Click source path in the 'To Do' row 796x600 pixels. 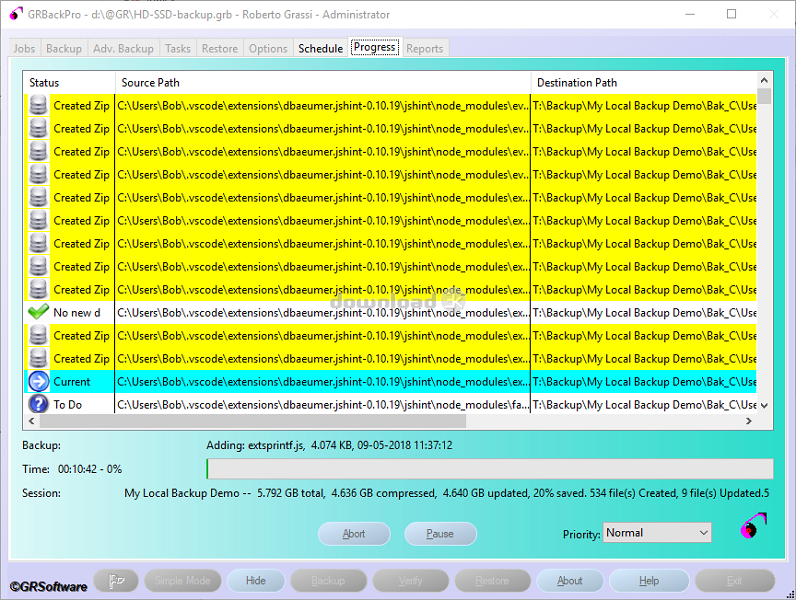(x=323, y=405)
